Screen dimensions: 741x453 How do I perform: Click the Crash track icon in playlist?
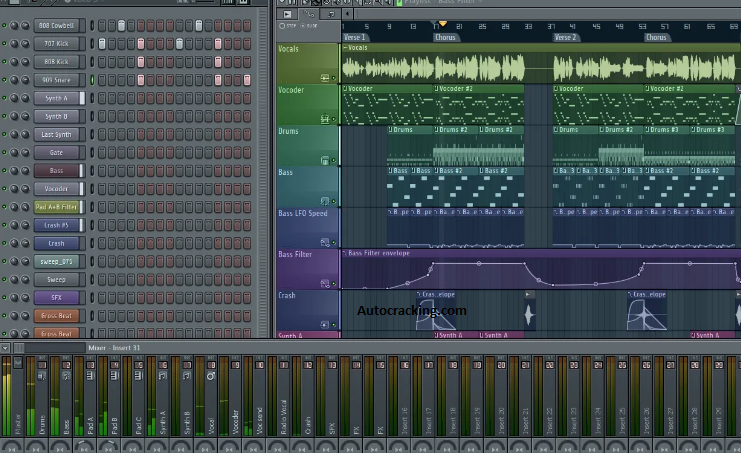click(325, 325)
